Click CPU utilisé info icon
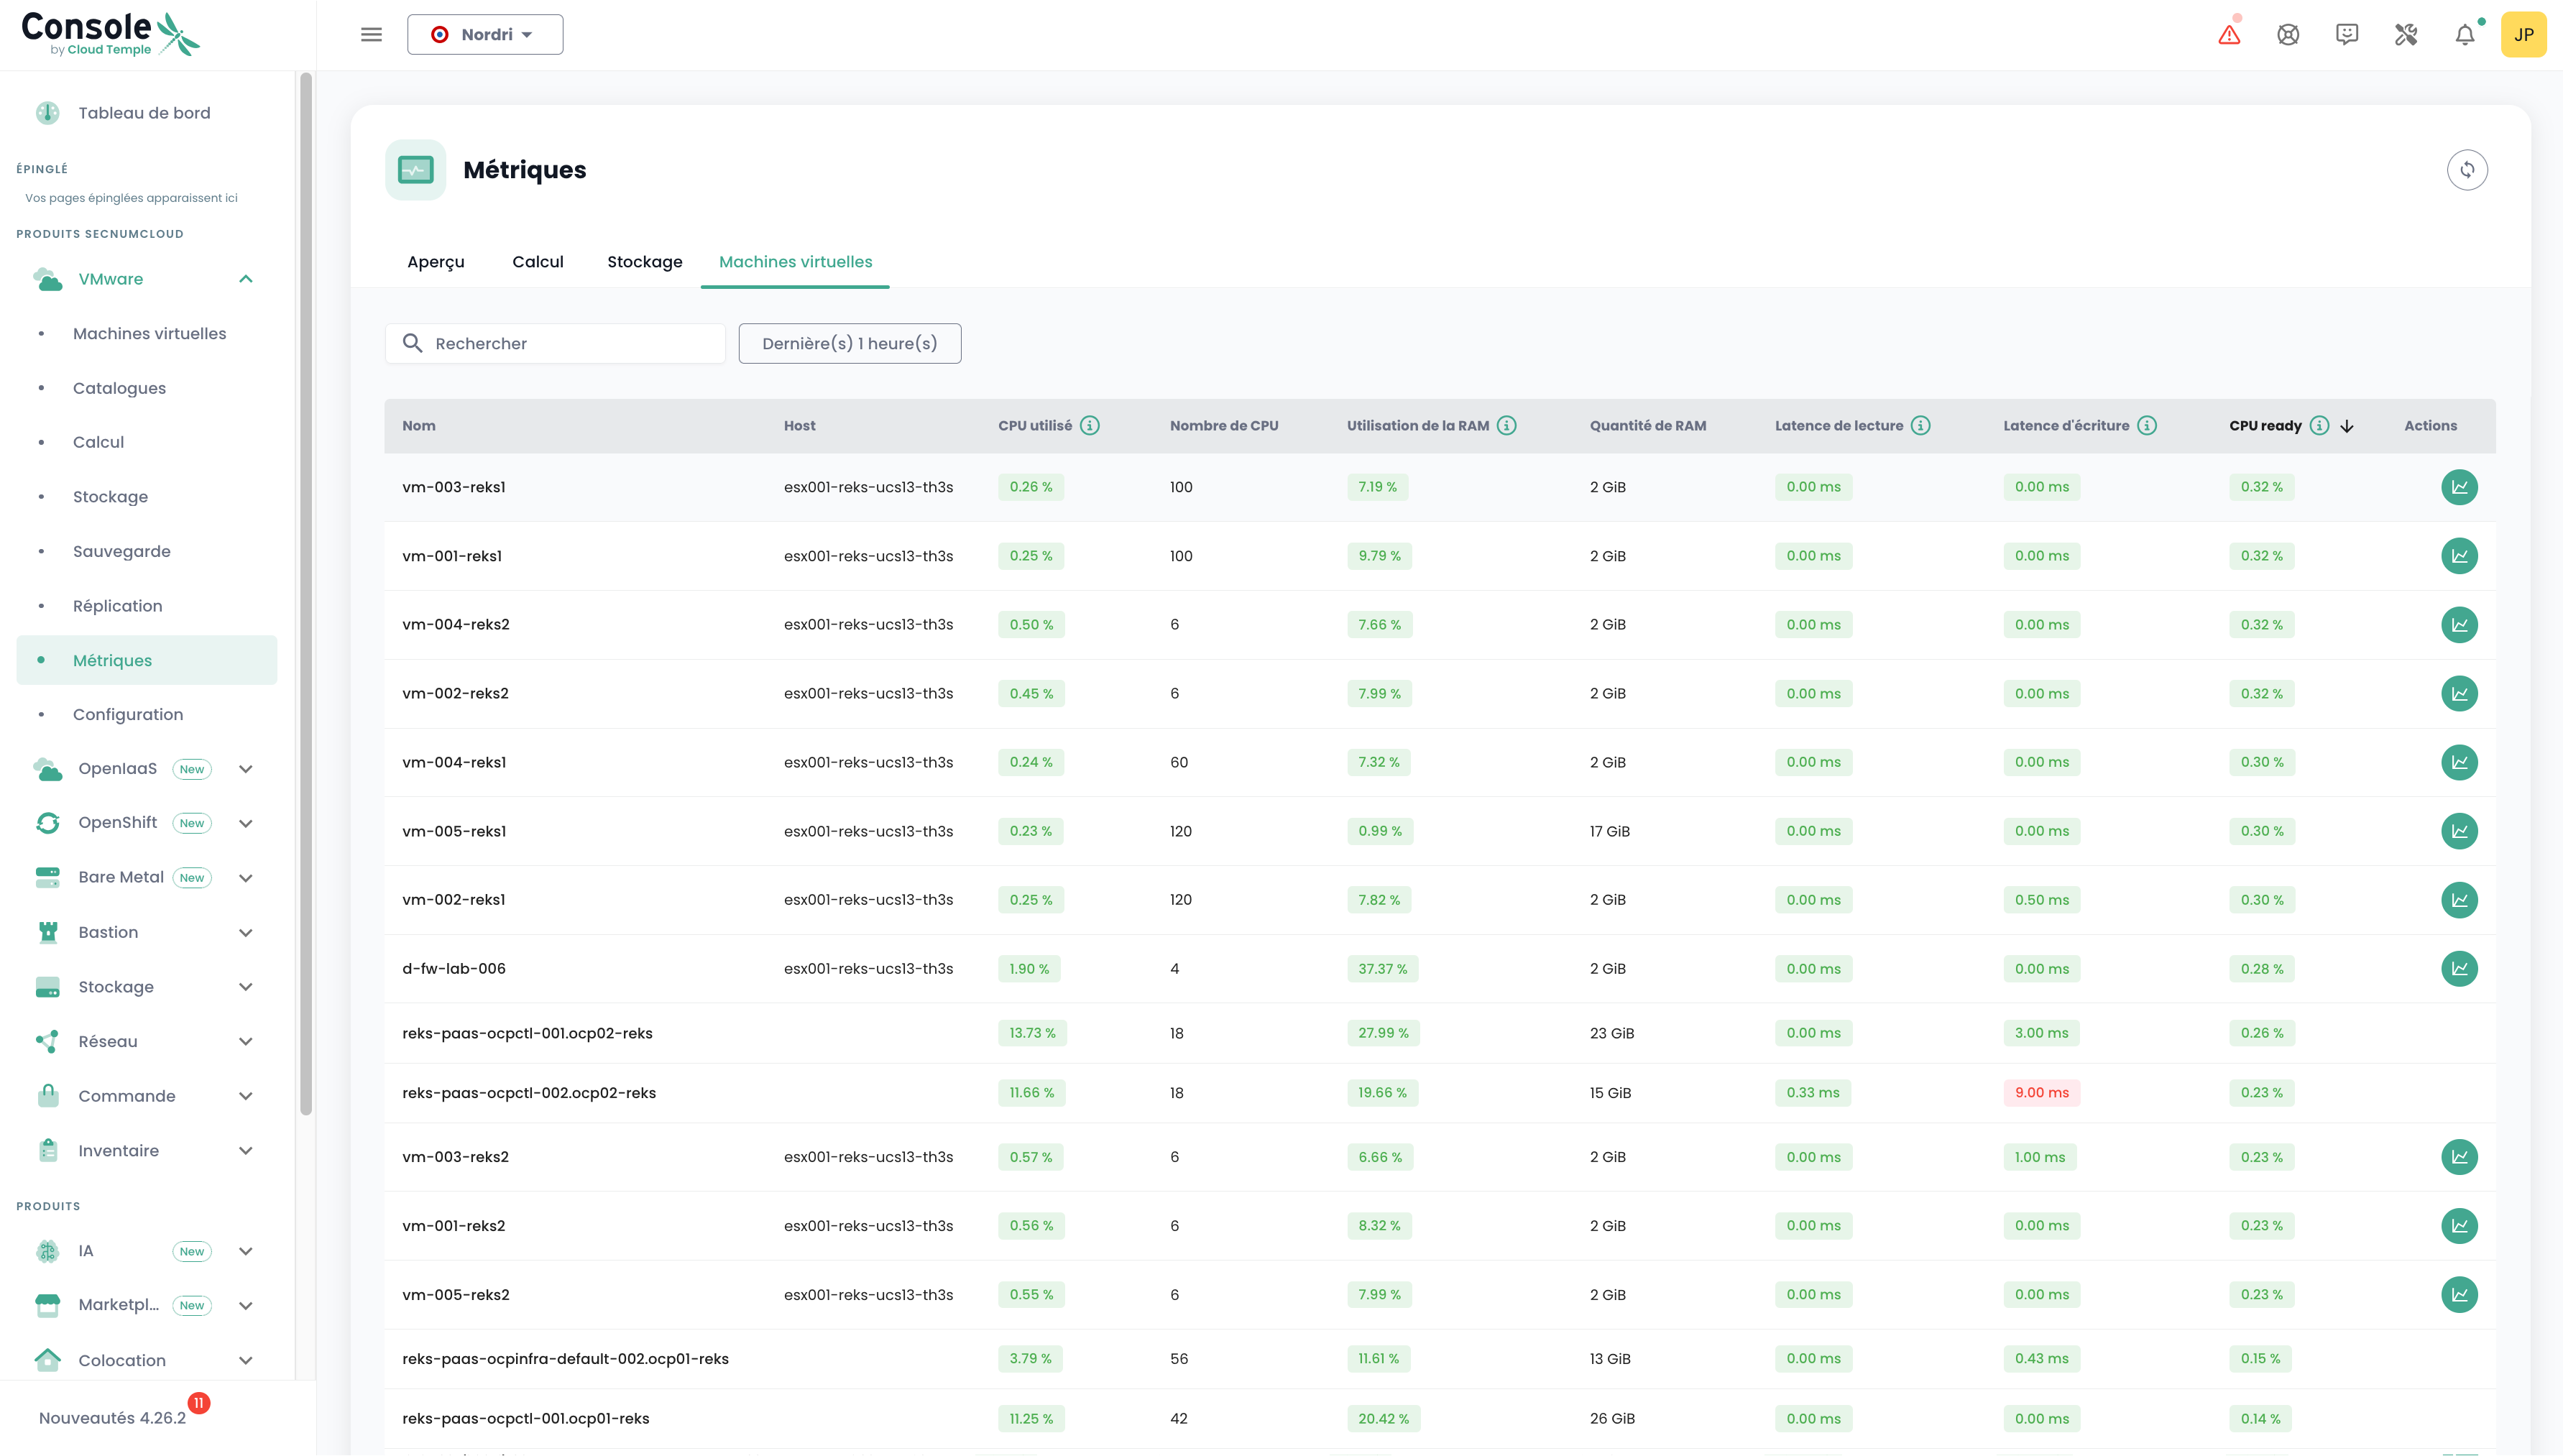Viewport: 2563px width, 1456px height. pos(1090,426)
